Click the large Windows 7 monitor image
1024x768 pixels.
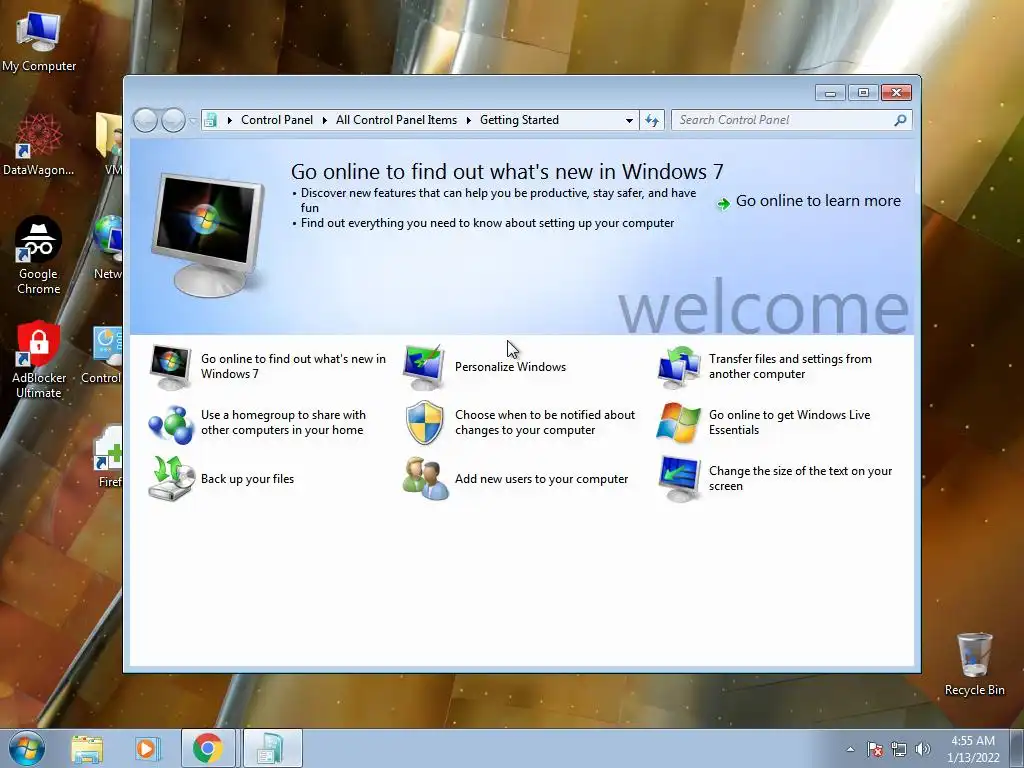pos(208,234)
